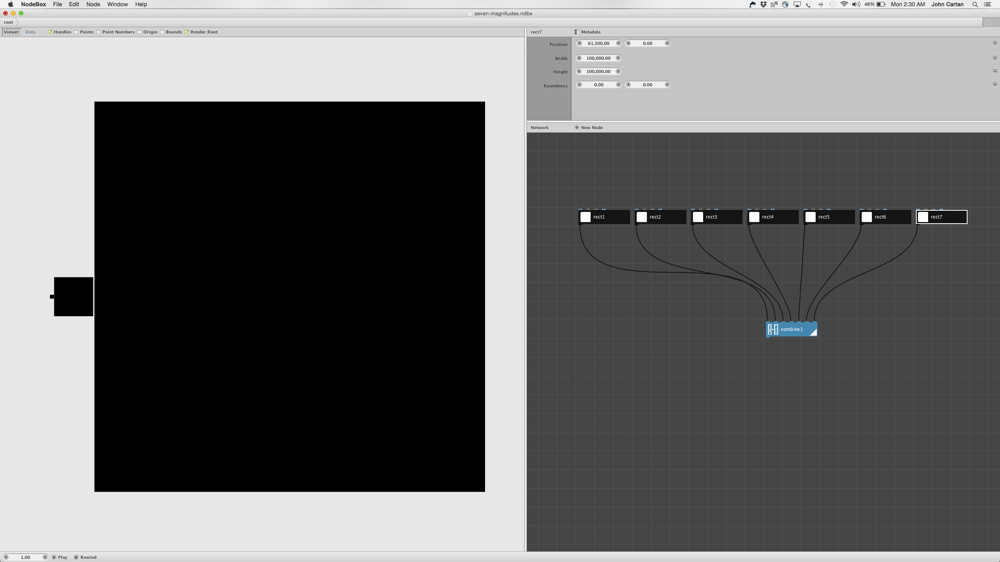Screen dimensions: 1000x562
Task: Enable the Origin checkbox
Action: pos(140,32)
